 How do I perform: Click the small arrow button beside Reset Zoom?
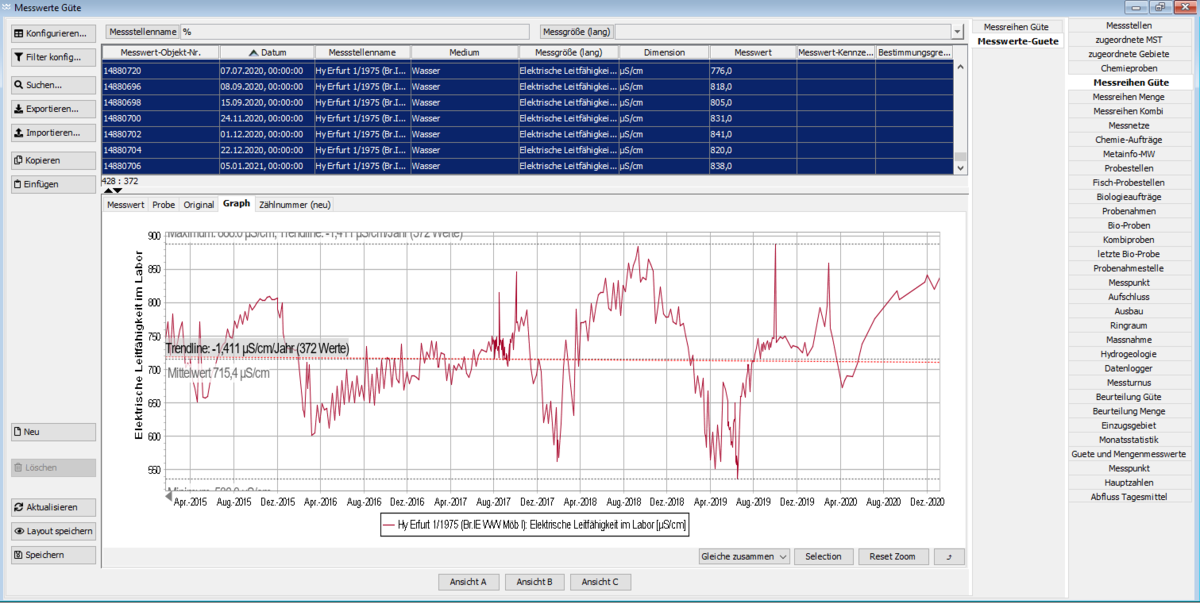(949, 556)
